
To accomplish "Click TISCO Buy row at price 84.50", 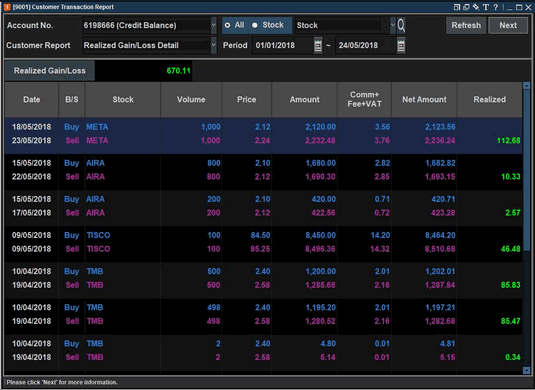I will click(x=263, y=235).
